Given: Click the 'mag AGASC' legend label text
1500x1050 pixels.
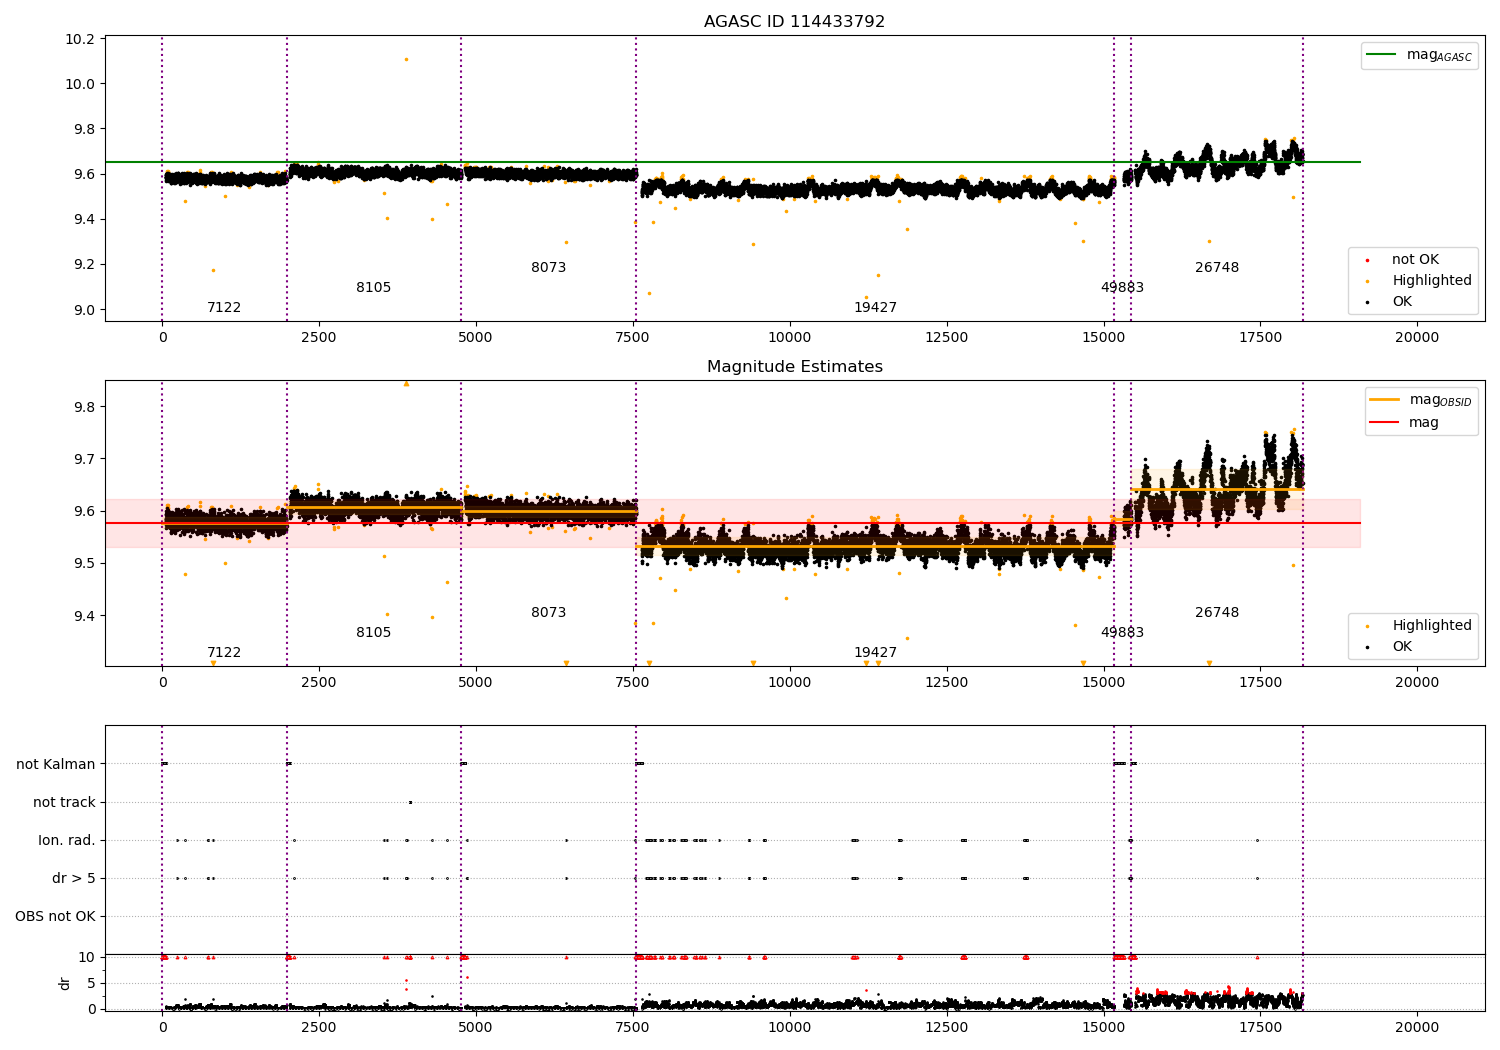Looking at the screenshot, I should 1439,55.
